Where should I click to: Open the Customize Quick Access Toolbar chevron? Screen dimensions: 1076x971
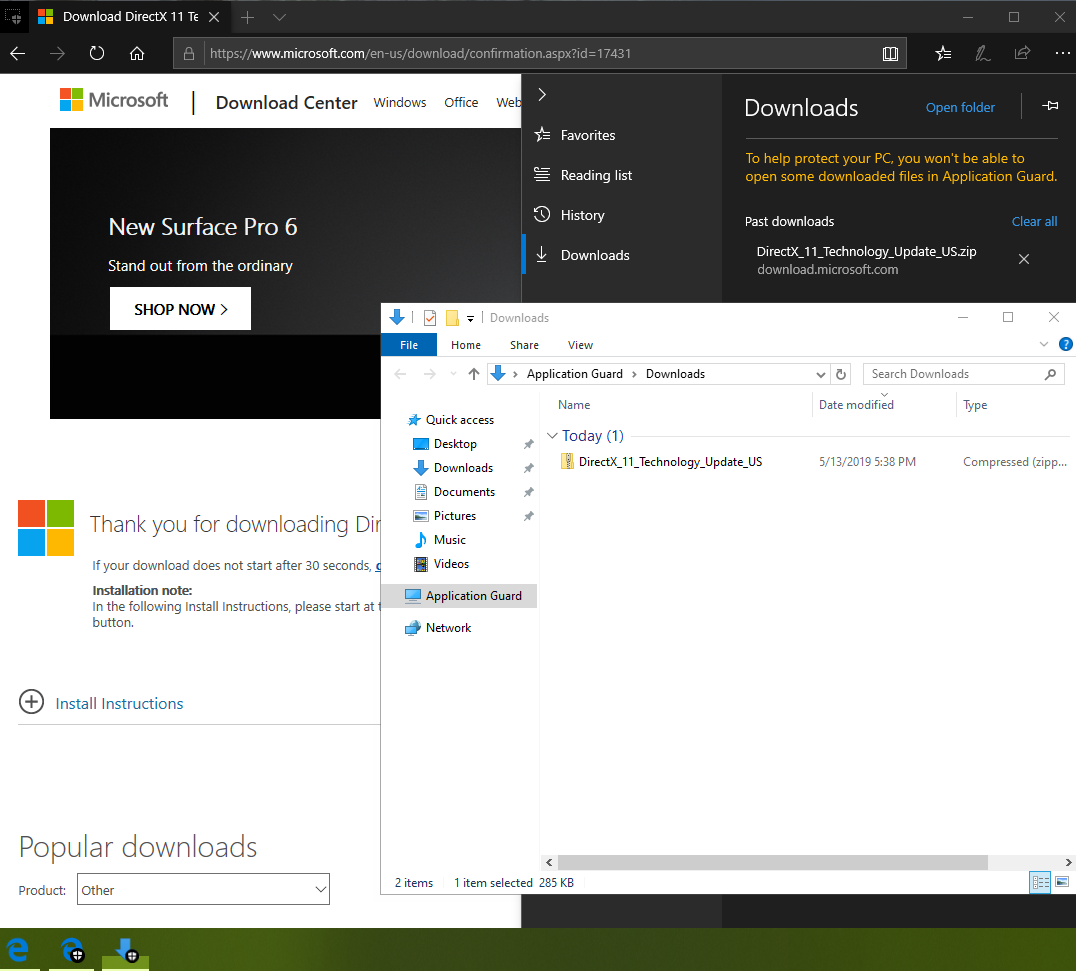point(469,317)
